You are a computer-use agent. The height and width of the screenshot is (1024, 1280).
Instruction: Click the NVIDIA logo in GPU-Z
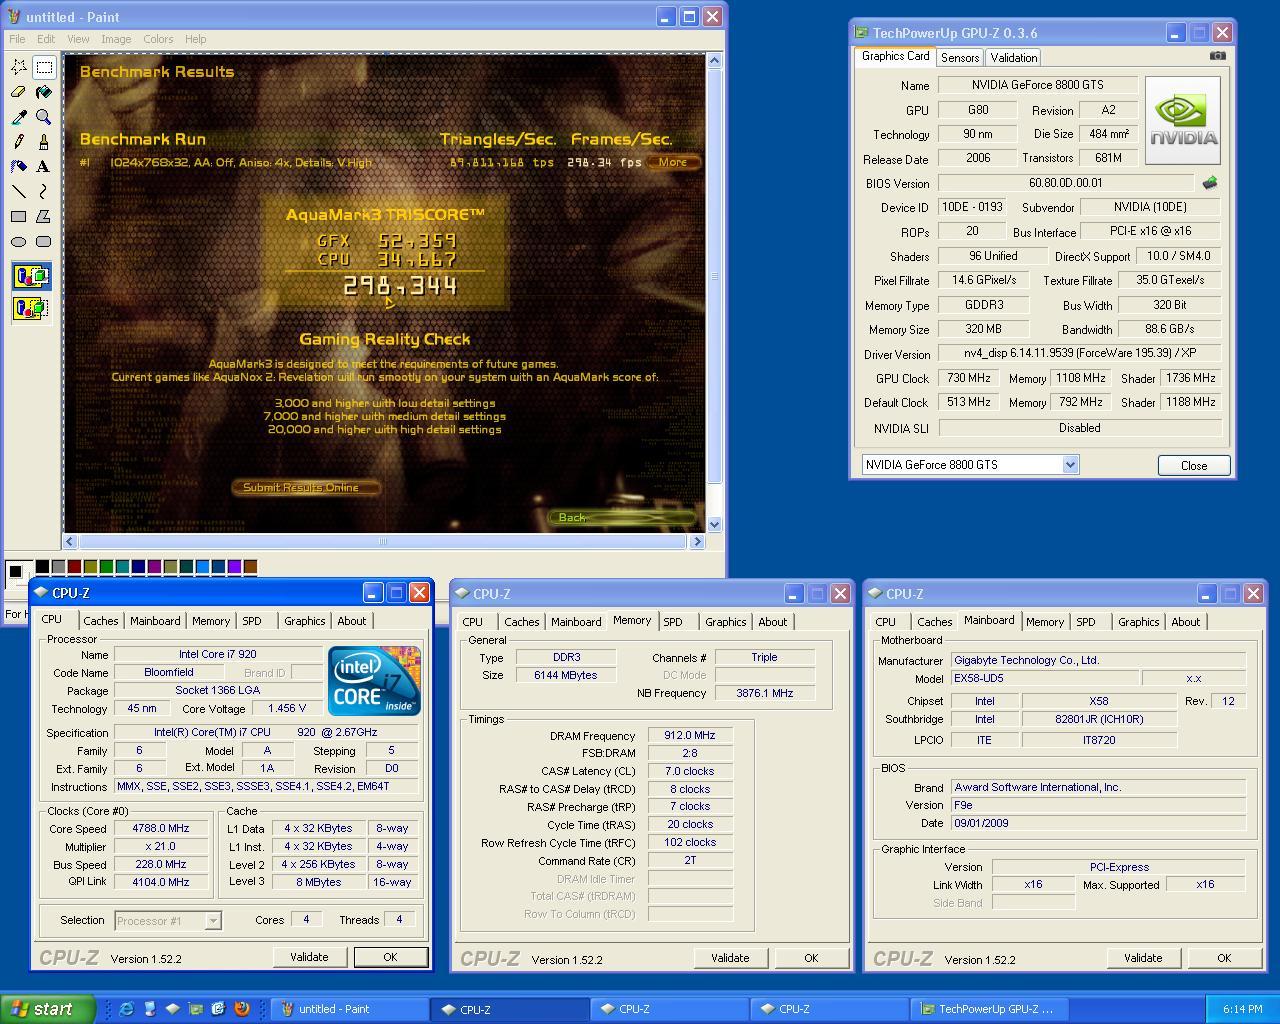click(1183, 121)
